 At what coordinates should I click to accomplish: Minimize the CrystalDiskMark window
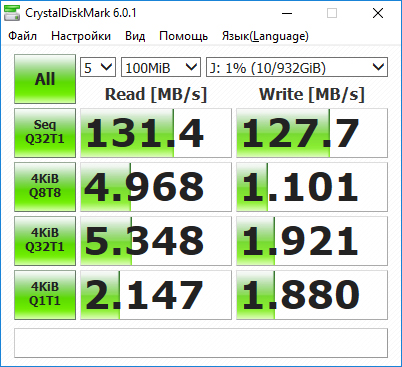point(287,13)
